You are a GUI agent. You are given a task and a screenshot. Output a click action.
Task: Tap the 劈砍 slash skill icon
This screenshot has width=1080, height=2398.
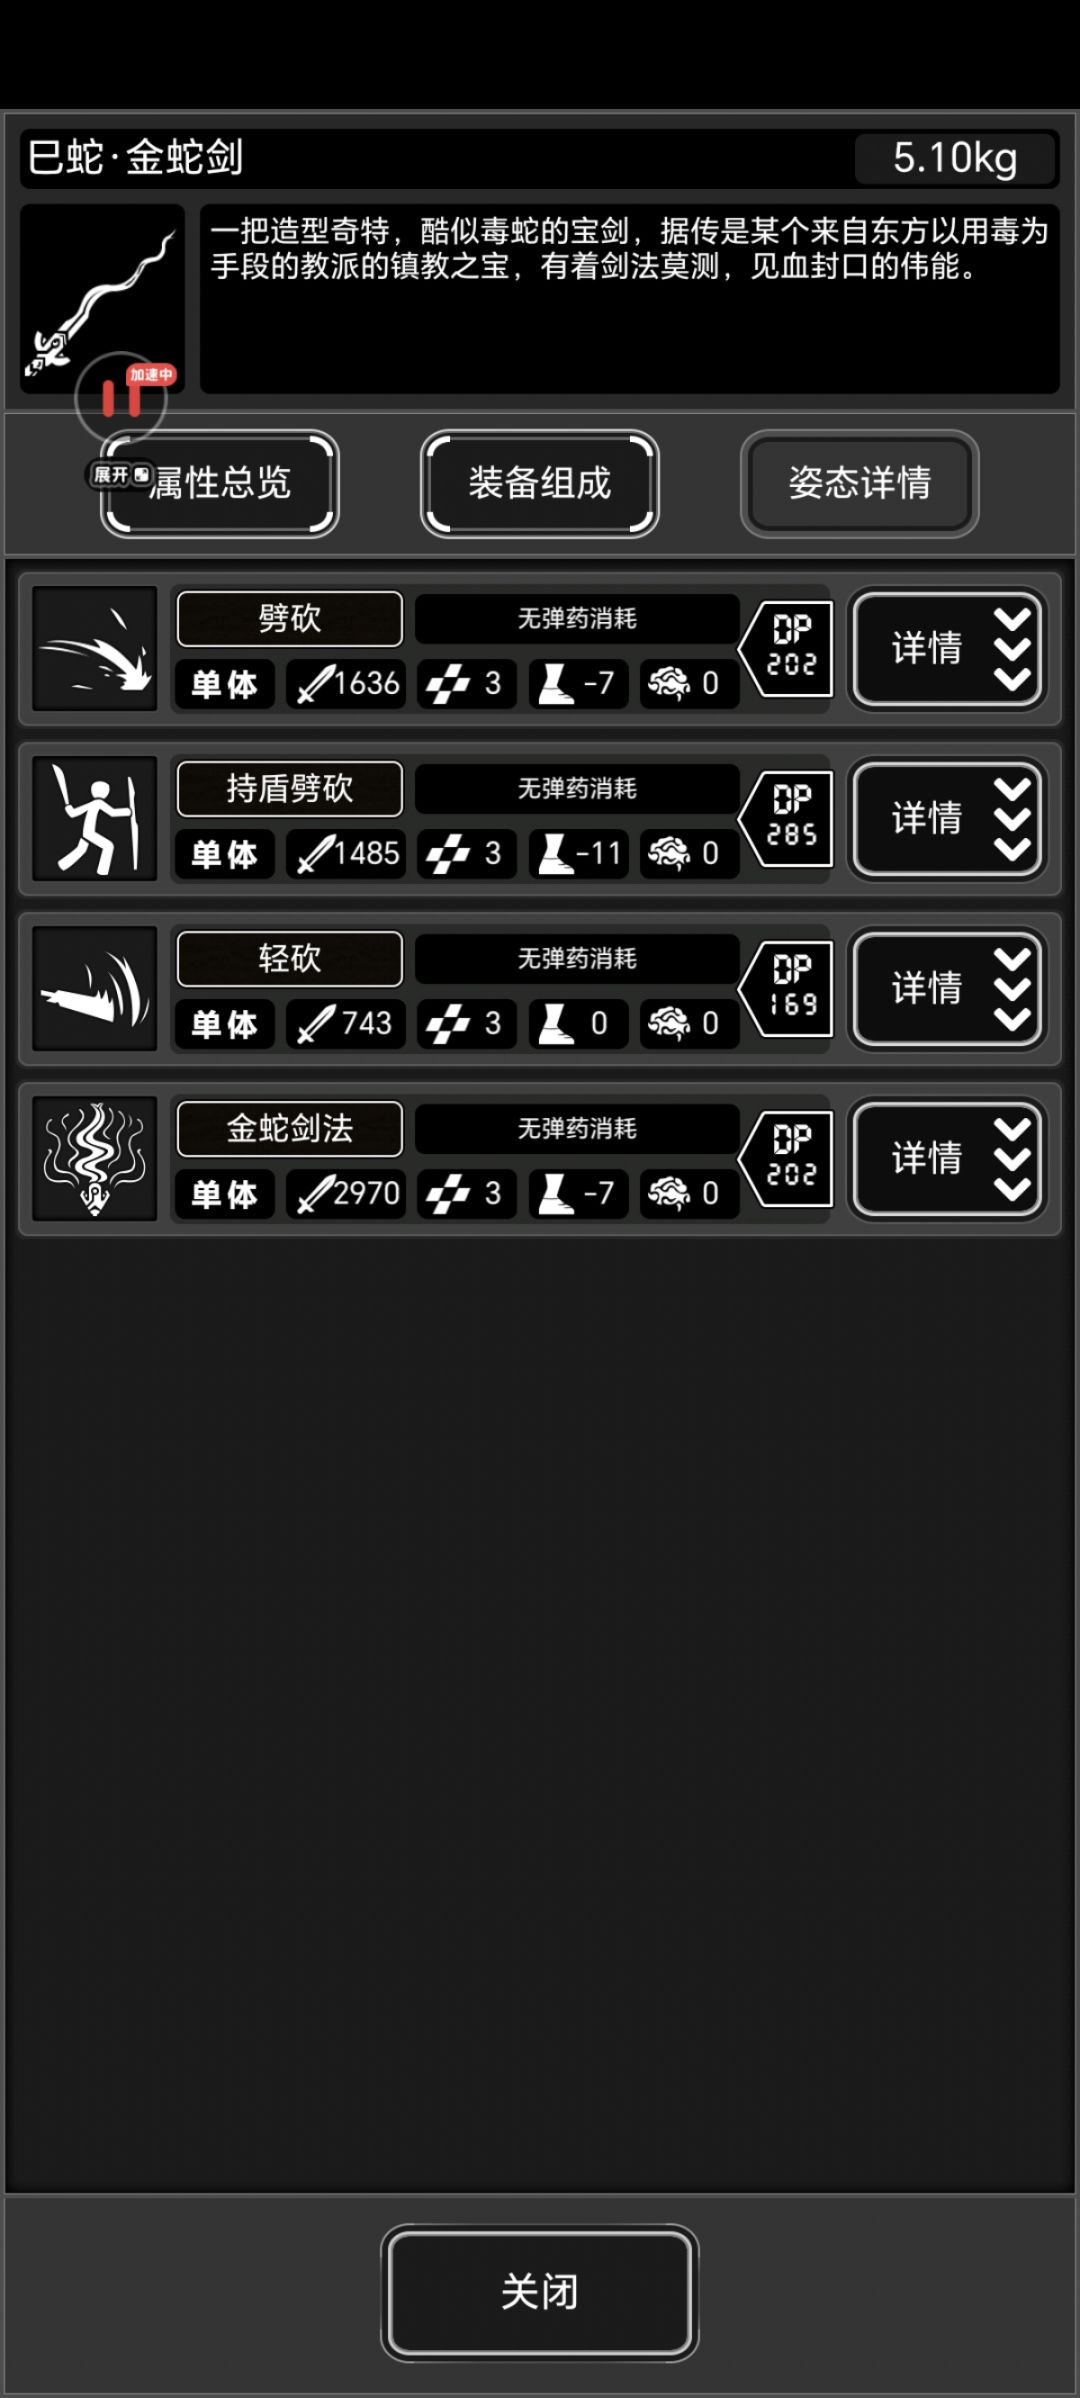pyautogui.click(x=95, y=649)
